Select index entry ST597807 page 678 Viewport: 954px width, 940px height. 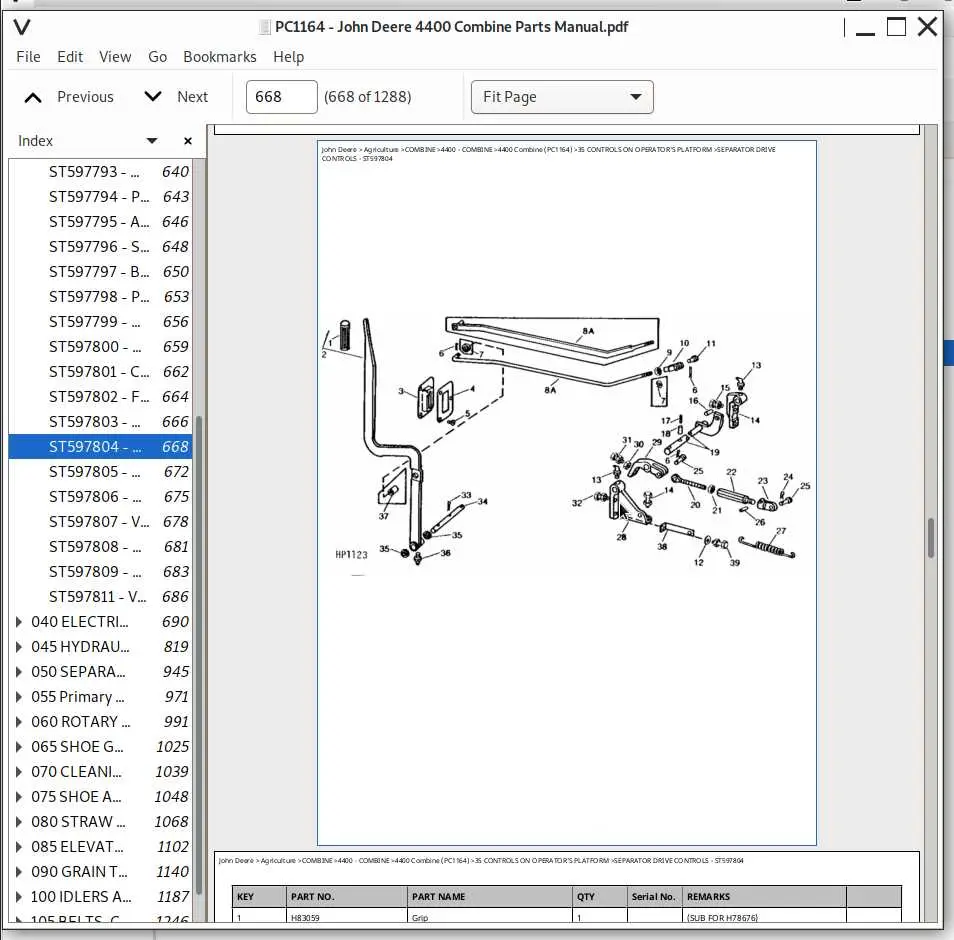(100, 521)
